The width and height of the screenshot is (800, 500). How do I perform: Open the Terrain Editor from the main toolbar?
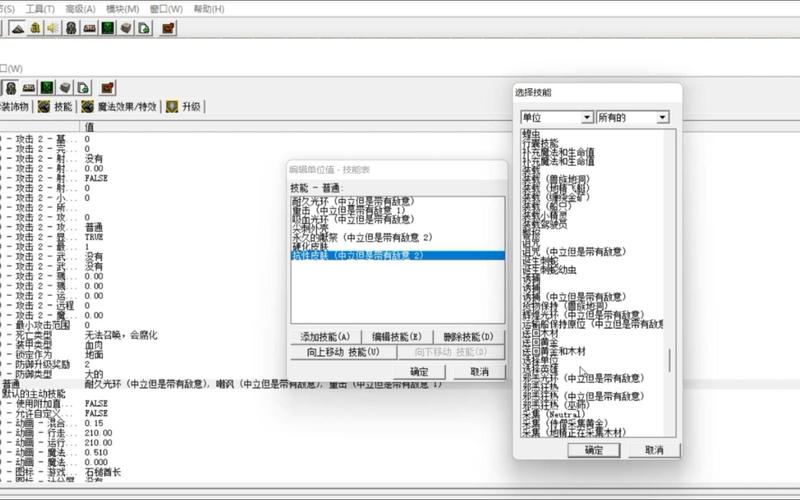18,28
